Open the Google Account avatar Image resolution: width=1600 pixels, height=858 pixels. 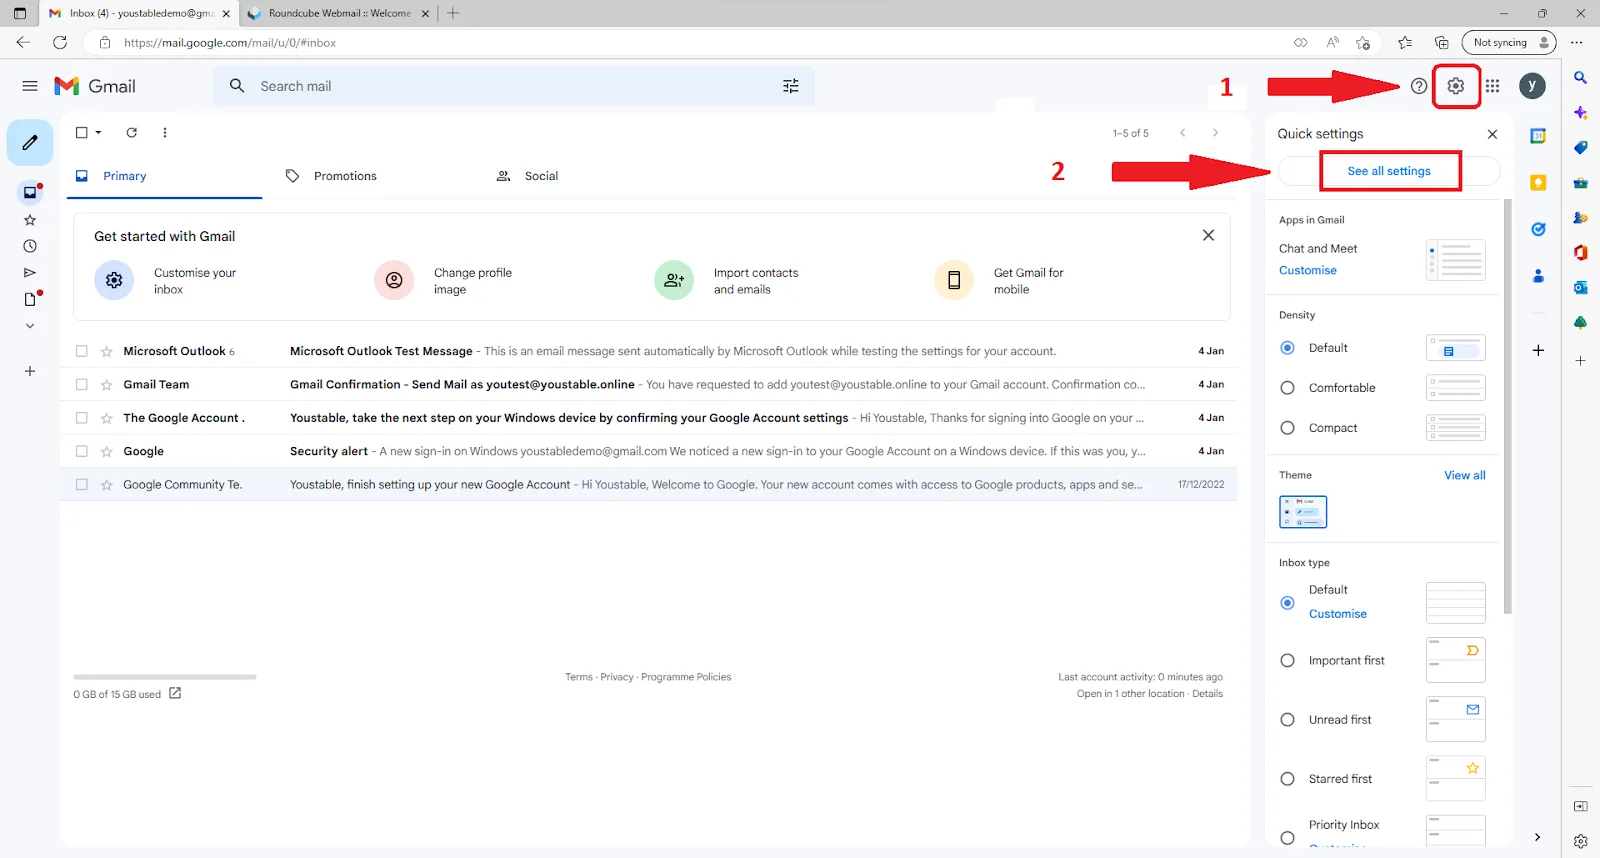(x=1532, y=86)
